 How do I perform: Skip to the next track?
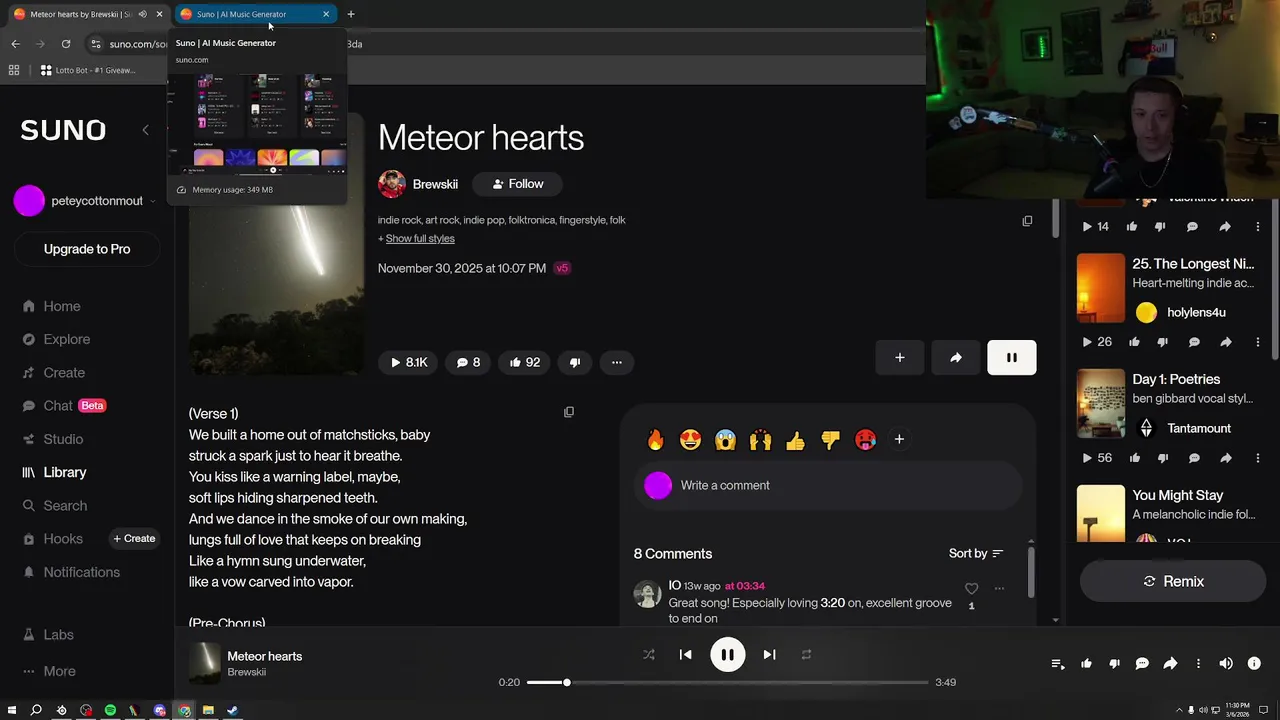[769, 655]
